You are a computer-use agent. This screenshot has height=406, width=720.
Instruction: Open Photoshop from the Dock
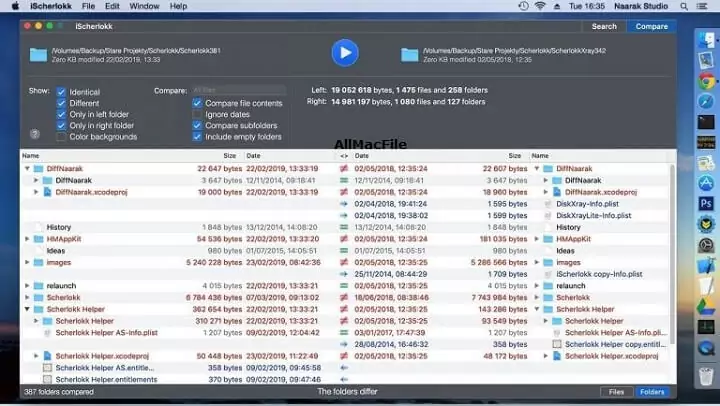pos(706,203)
